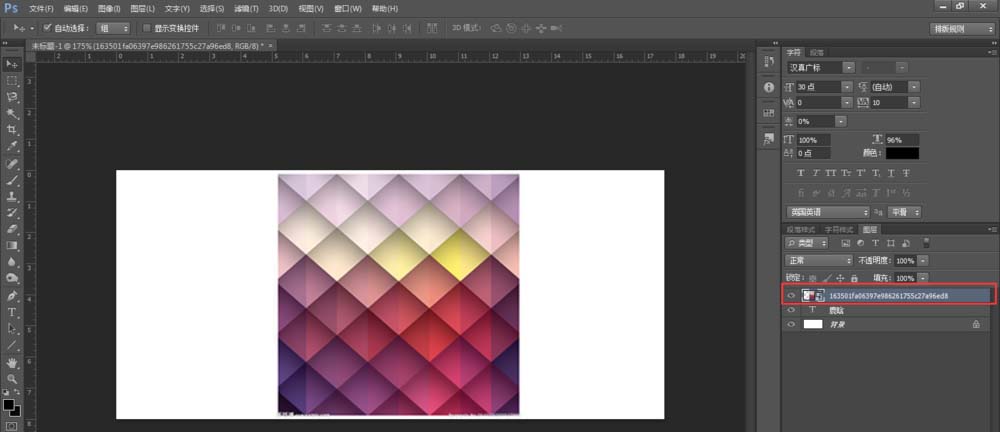Uncheck the 自动选择 checkbox
This screenshot has height=432, width=1000.
pyautogui.click(x=47, y=28)
